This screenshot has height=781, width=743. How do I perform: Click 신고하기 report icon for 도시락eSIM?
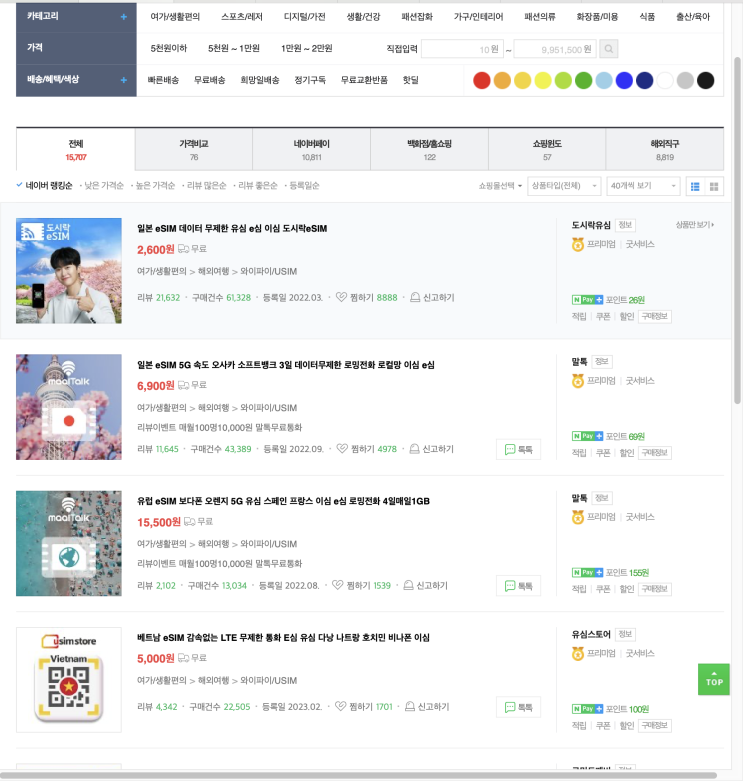(x=432, y=297)
